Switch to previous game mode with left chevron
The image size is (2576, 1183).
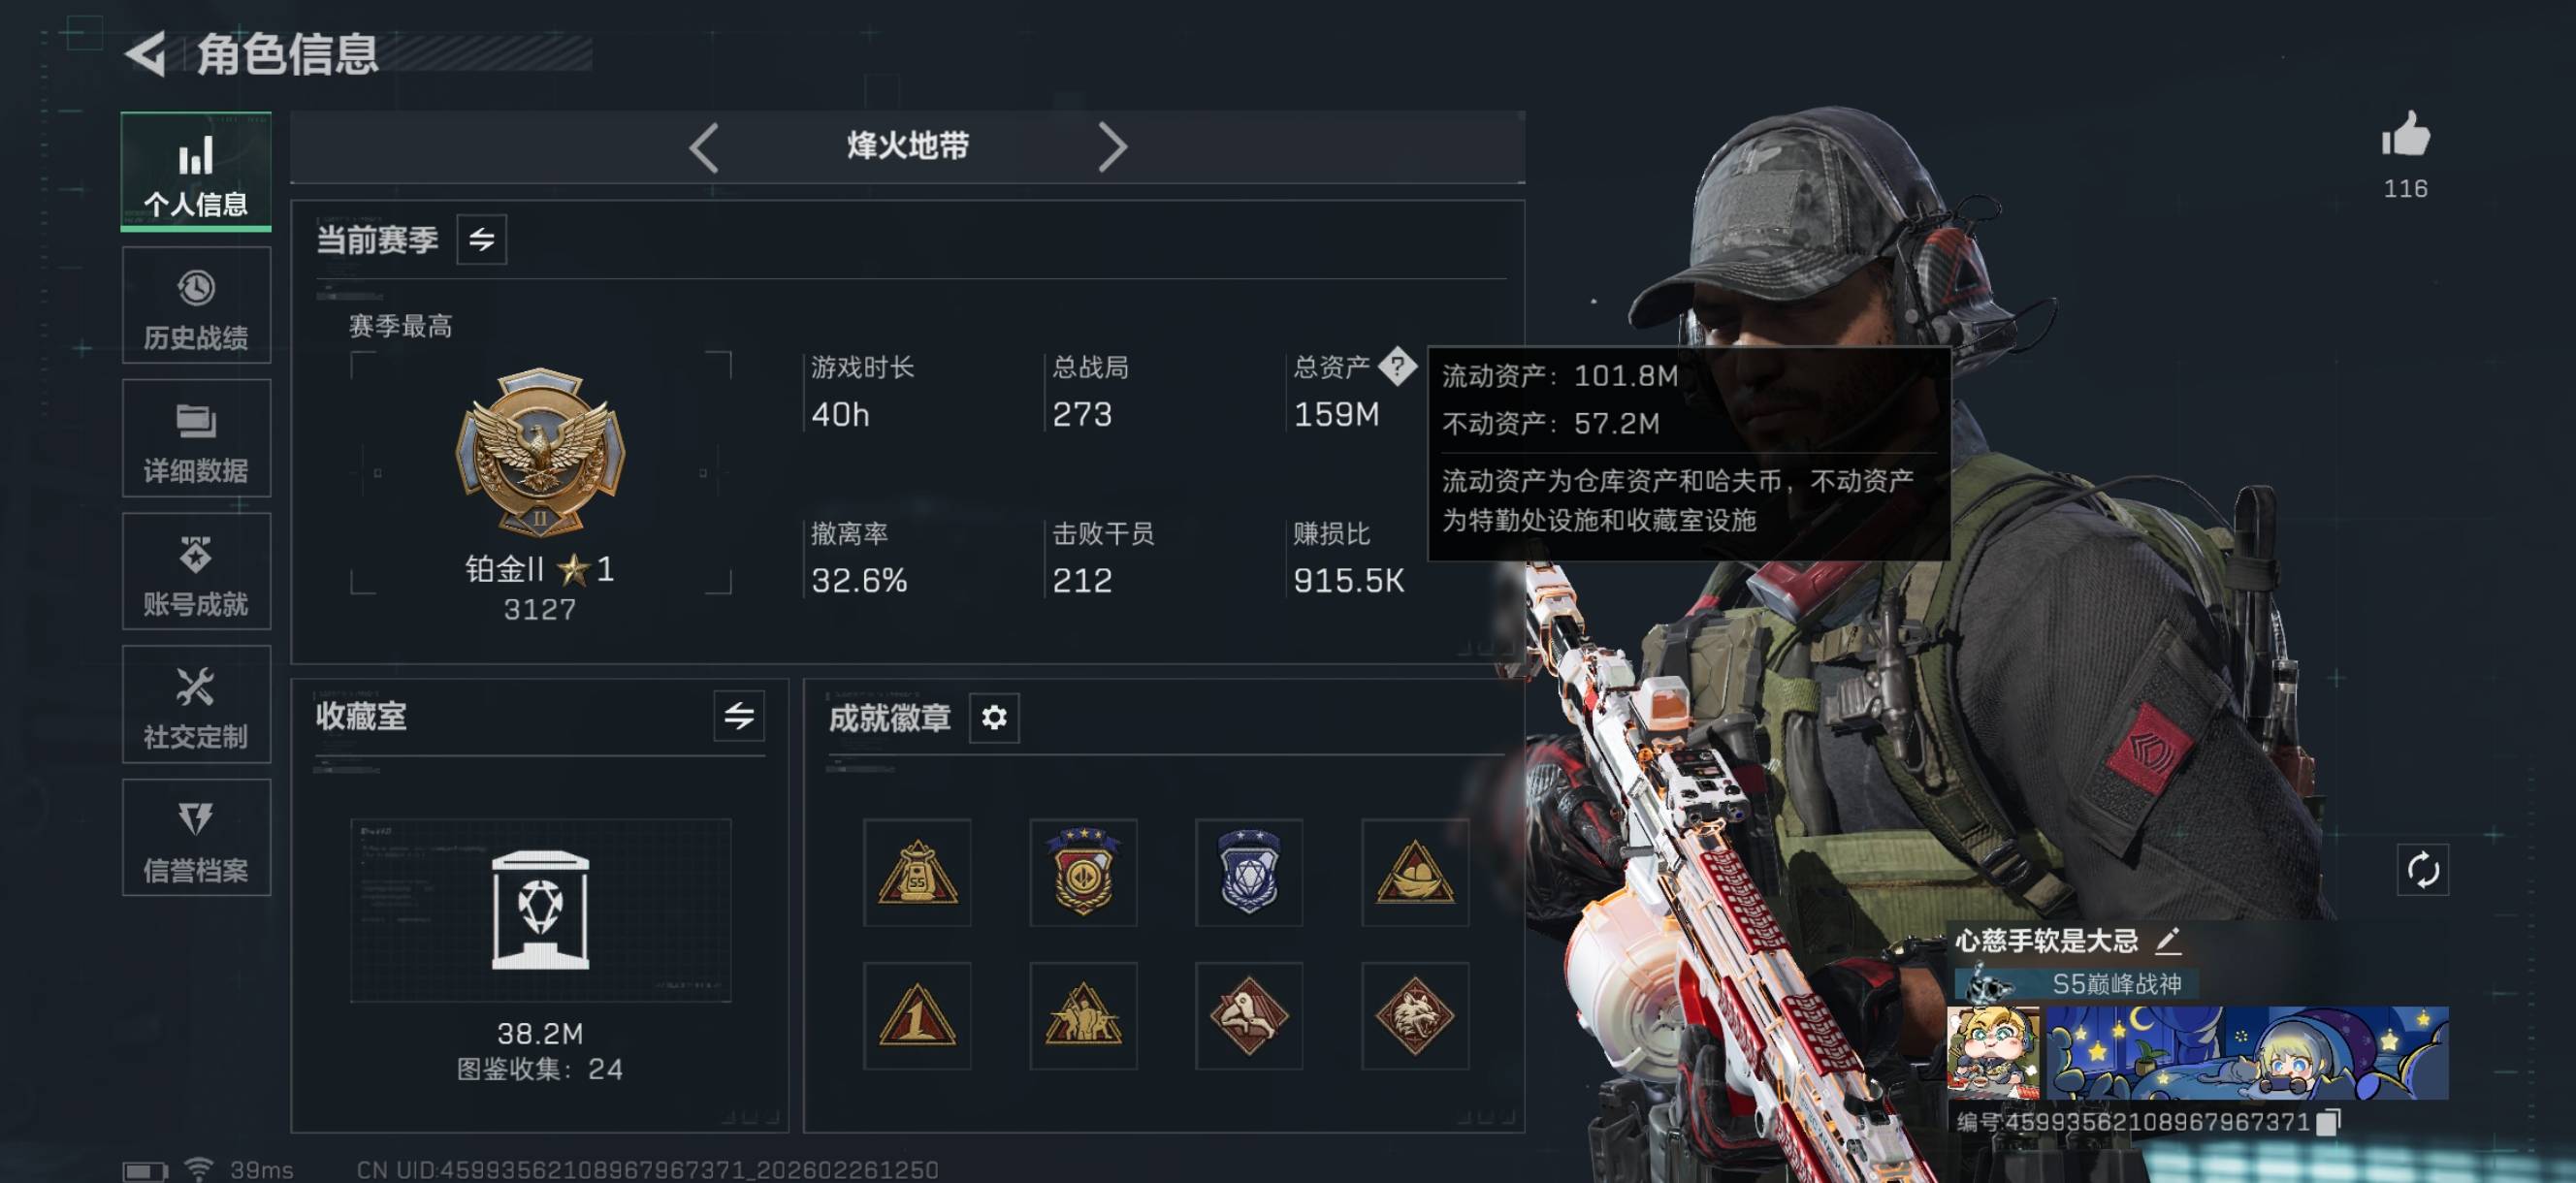(x=704, y=148)
